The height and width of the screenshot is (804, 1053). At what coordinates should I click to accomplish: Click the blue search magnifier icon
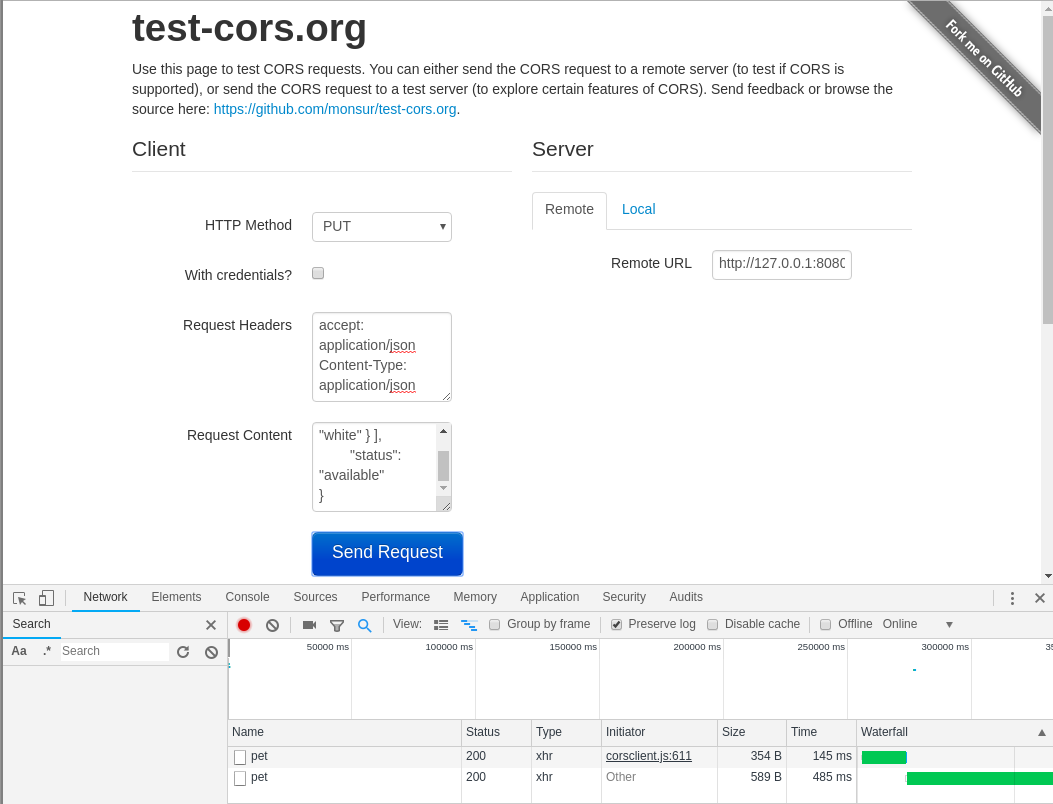click(365, 625)
